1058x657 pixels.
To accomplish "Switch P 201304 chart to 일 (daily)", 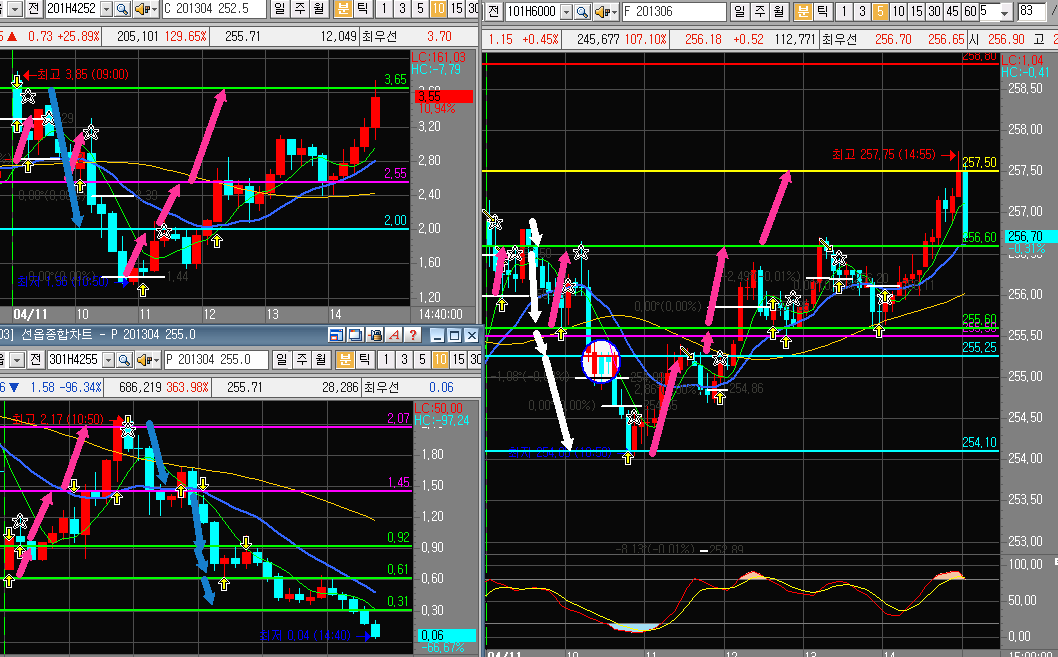I will pos(282,360).
